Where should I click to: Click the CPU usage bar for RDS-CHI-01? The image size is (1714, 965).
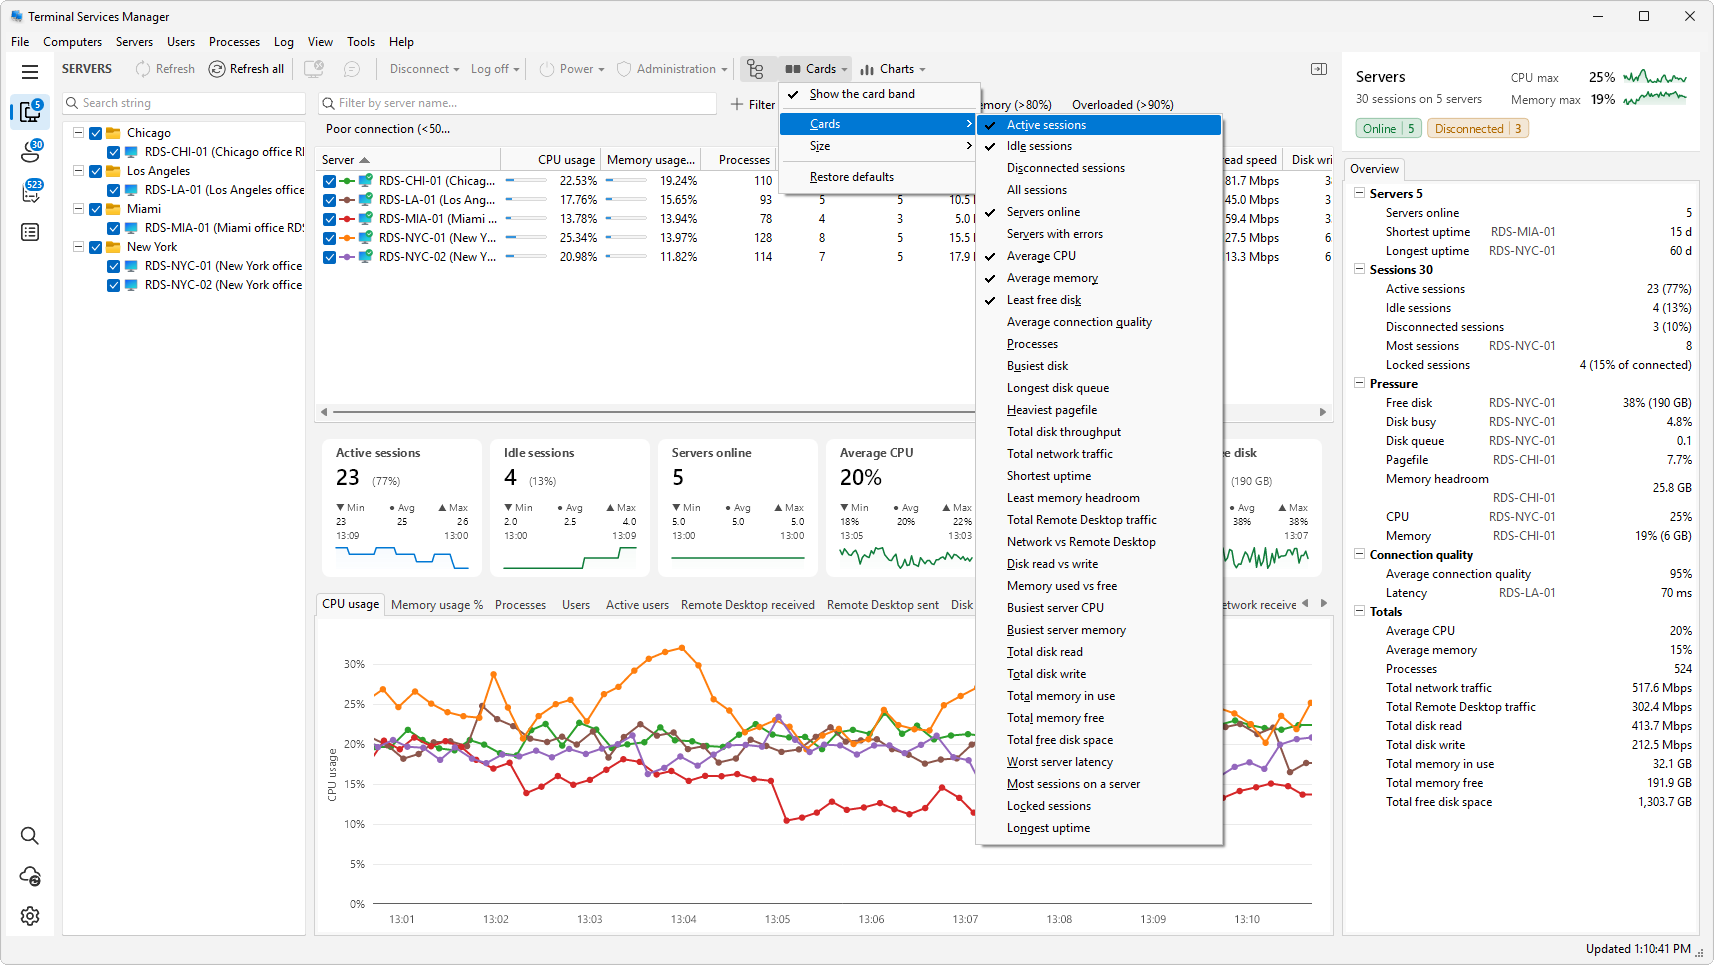(x=526, y=181)
